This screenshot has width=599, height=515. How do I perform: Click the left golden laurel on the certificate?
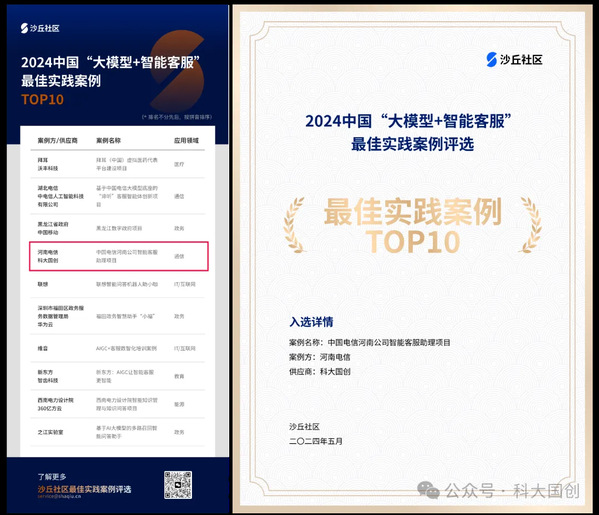[294, 225]
